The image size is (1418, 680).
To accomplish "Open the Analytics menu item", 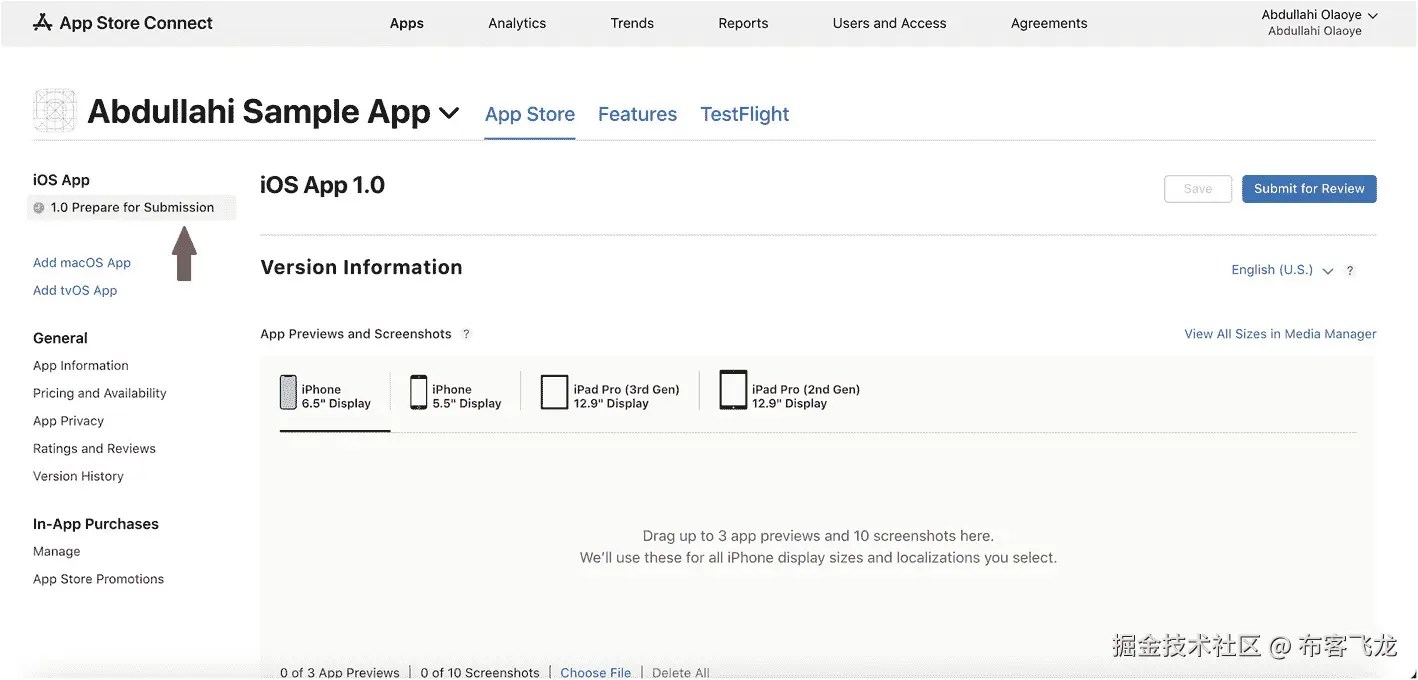I will point(517,23).
